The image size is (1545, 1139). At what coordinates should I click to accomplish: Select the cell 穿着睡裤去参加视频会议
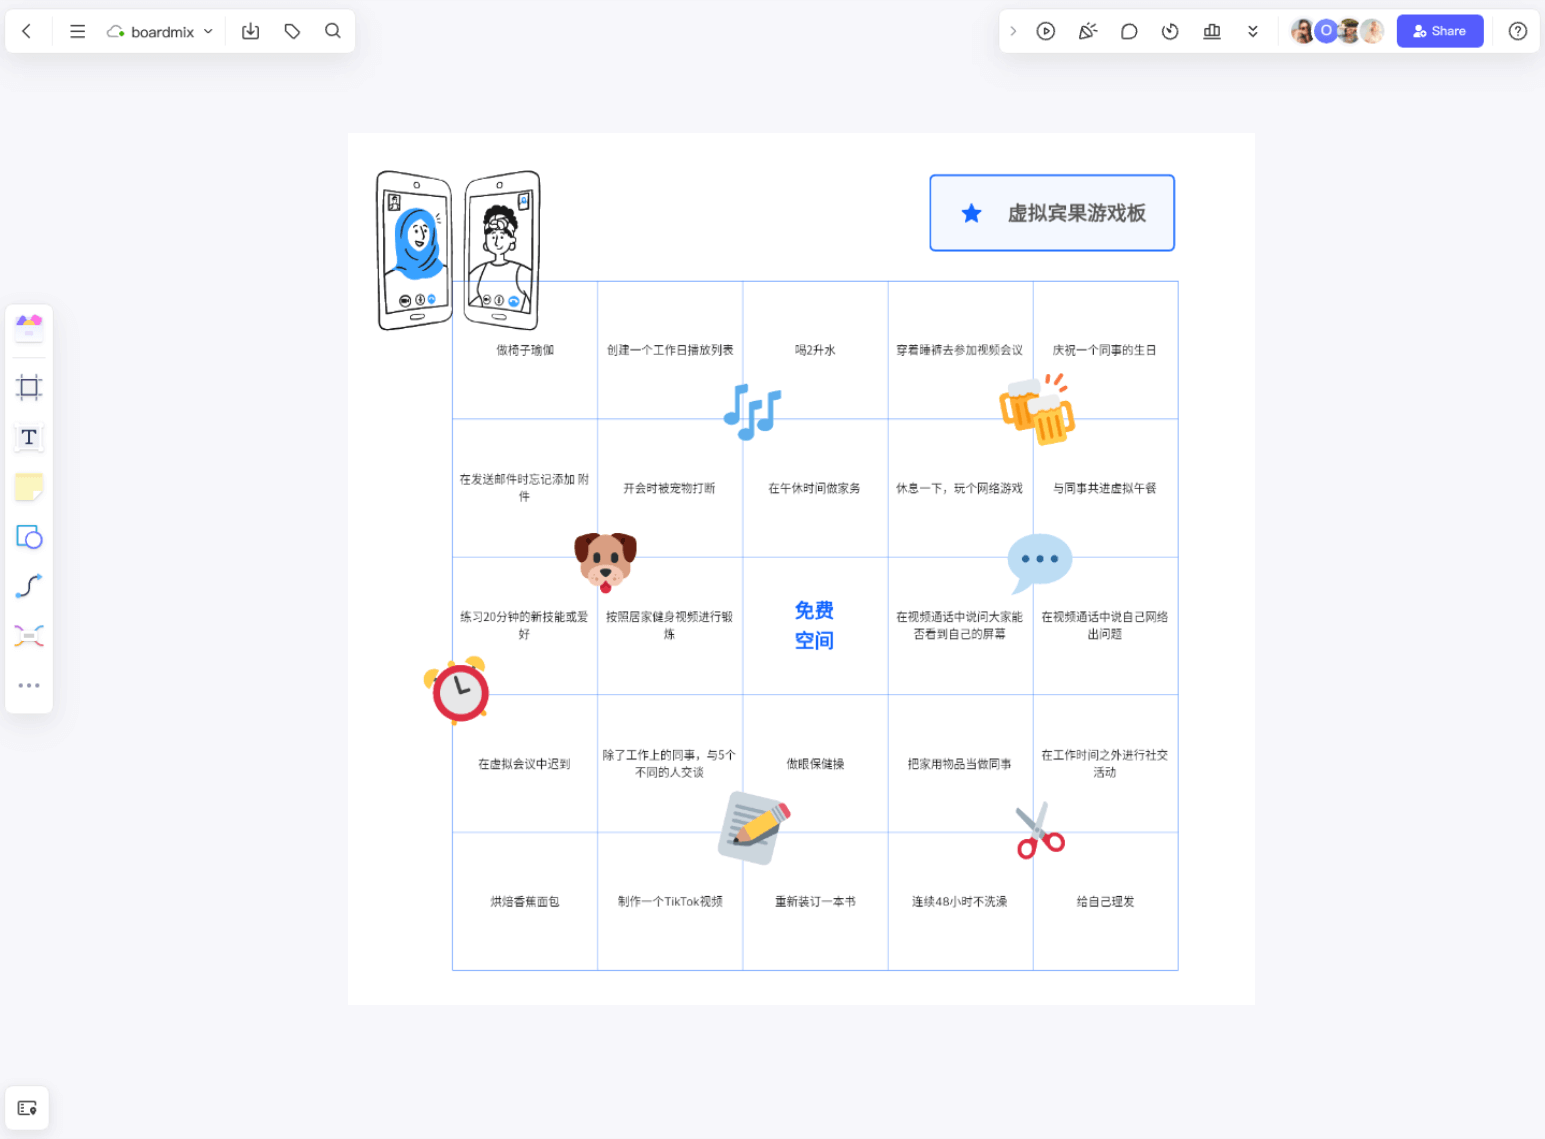point(960,350)
